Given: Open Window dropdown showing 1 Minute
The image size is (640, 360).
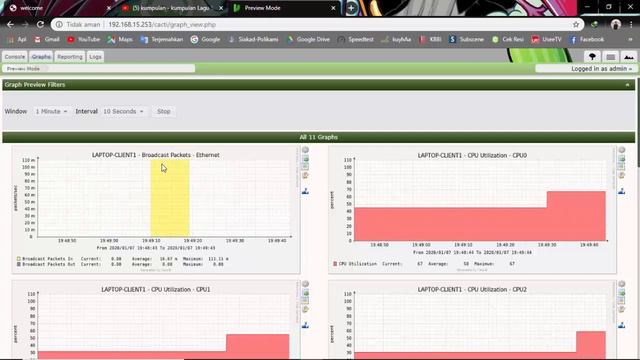Looking at the screenshot, I should [x=51, y=111].
